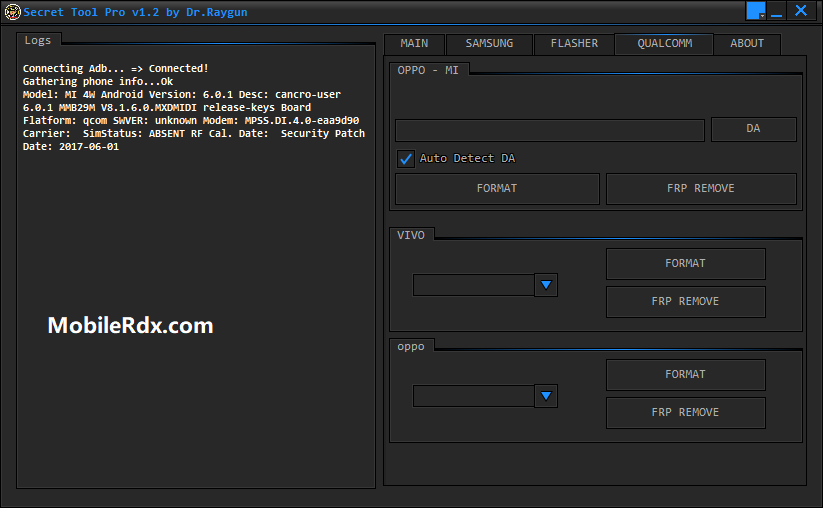Click the 'Connecting Adb... => Connected!' log line
Viewport: 823px width, 508px height.
coord(115,69)
